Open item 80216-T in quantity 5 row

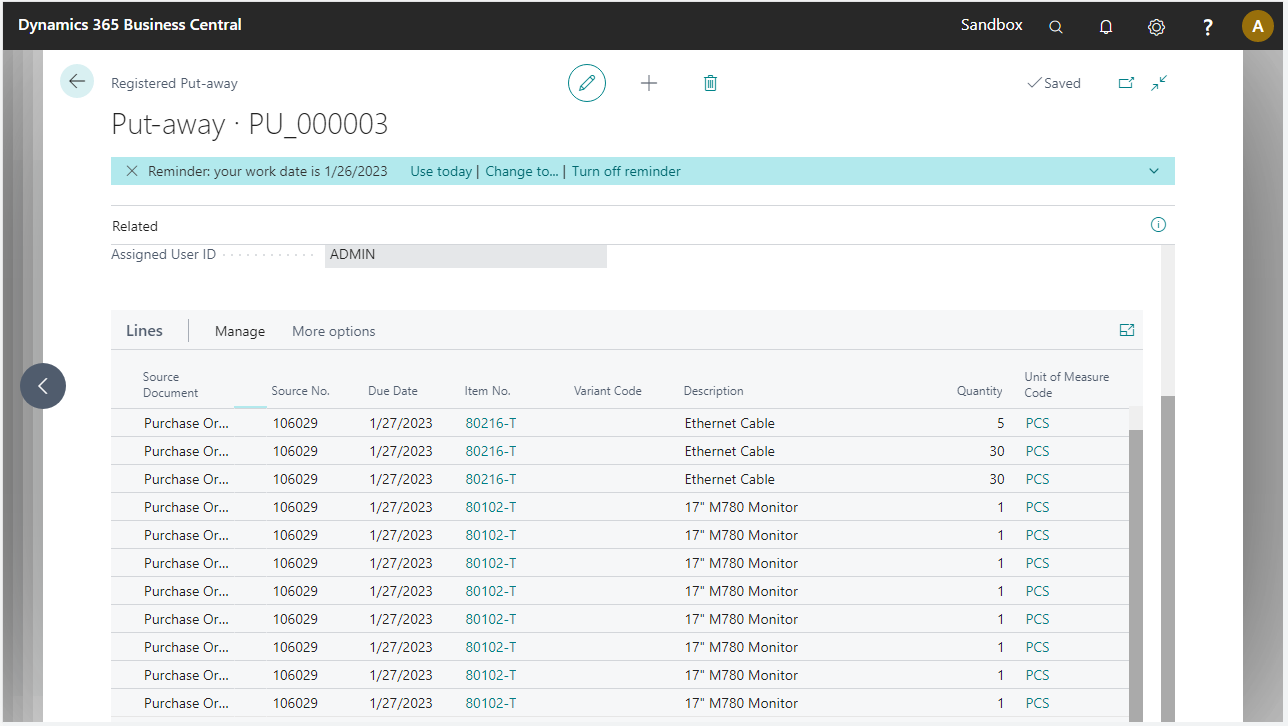click(491, 423)
